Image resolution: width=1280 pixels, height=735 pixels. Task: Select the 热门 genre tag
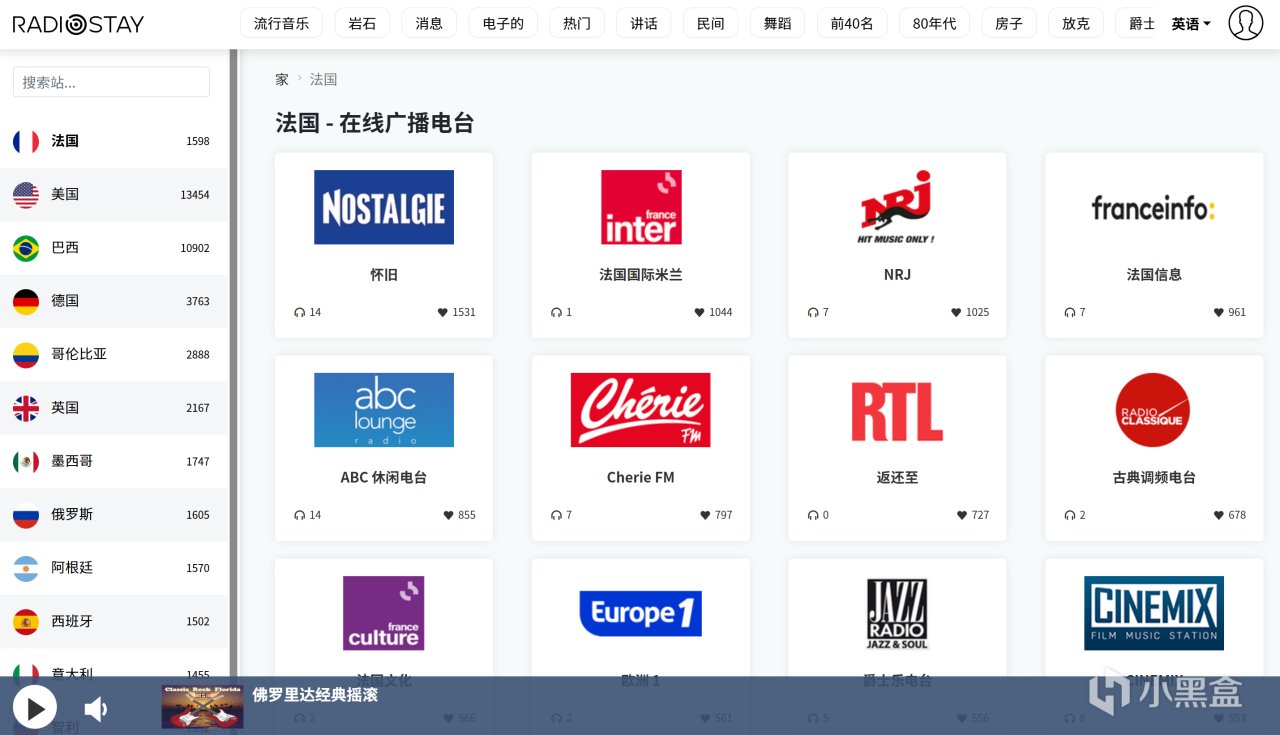point(577,23)
